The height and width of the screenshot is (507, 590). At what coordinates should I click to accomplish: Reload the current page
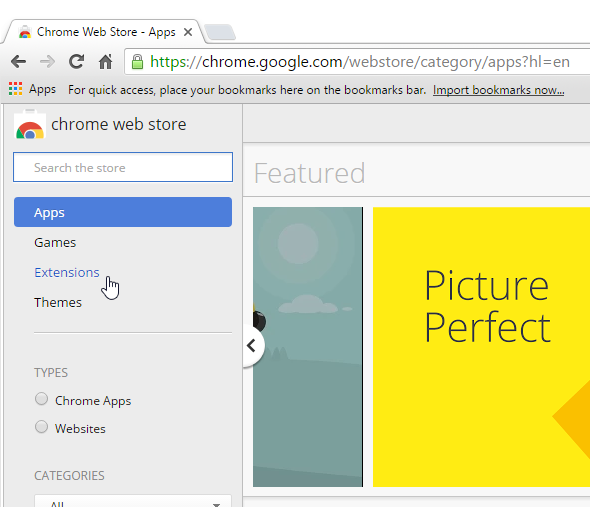pos(76,61)
